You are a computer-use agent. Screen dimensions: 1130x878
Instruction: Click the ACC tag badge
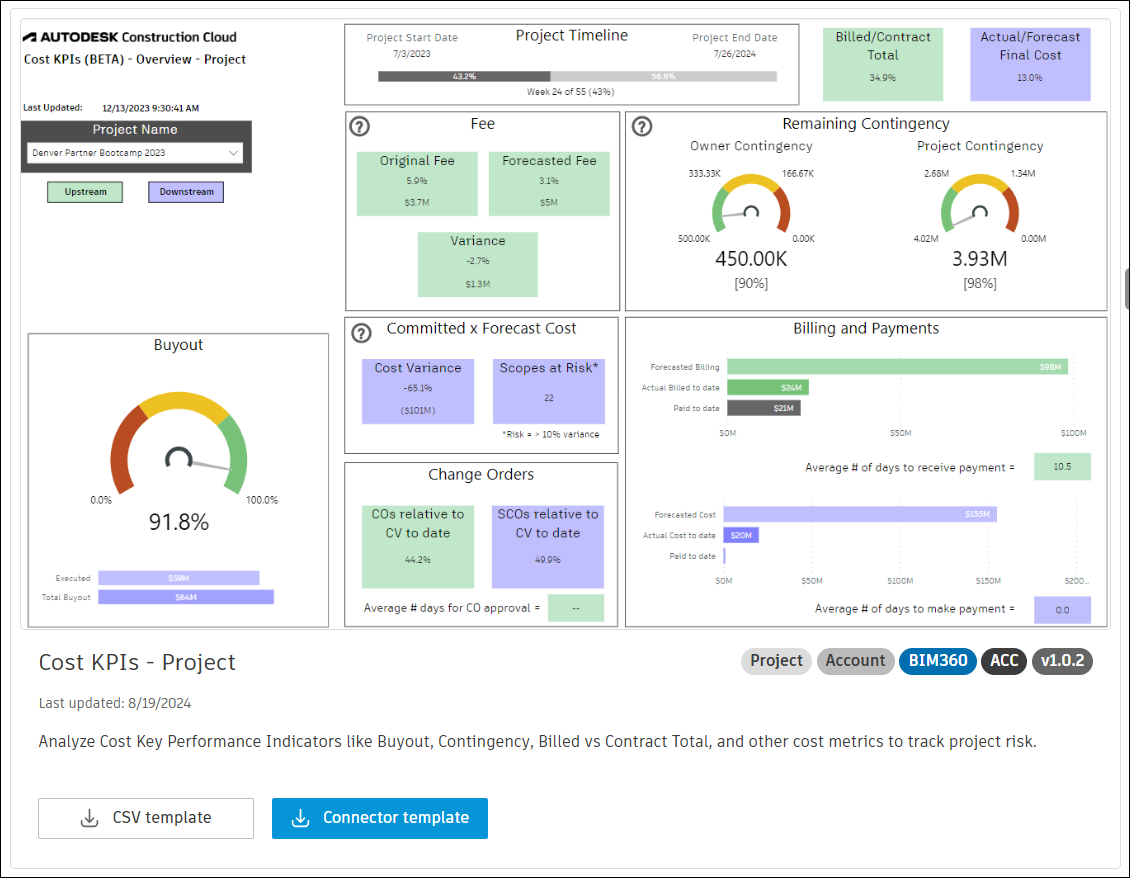click(1004, 661)
